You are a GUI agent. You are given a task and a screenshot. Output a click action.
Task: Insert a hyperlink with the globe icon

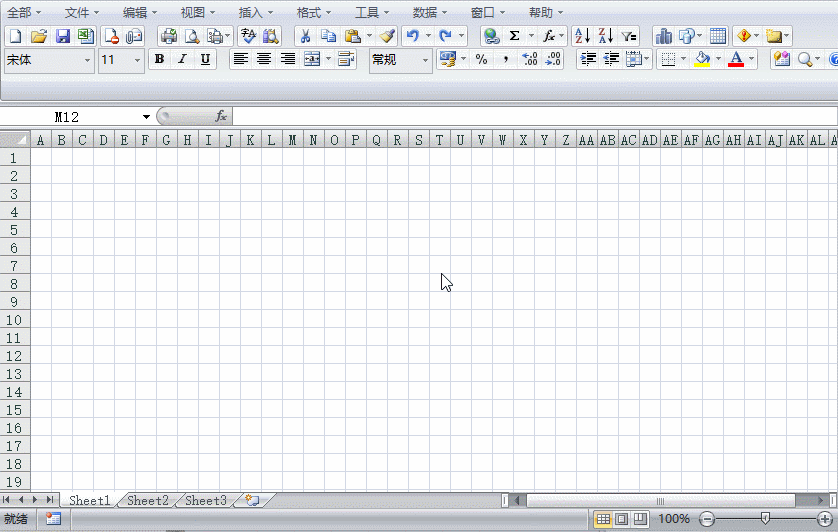[x=491, y=36]
